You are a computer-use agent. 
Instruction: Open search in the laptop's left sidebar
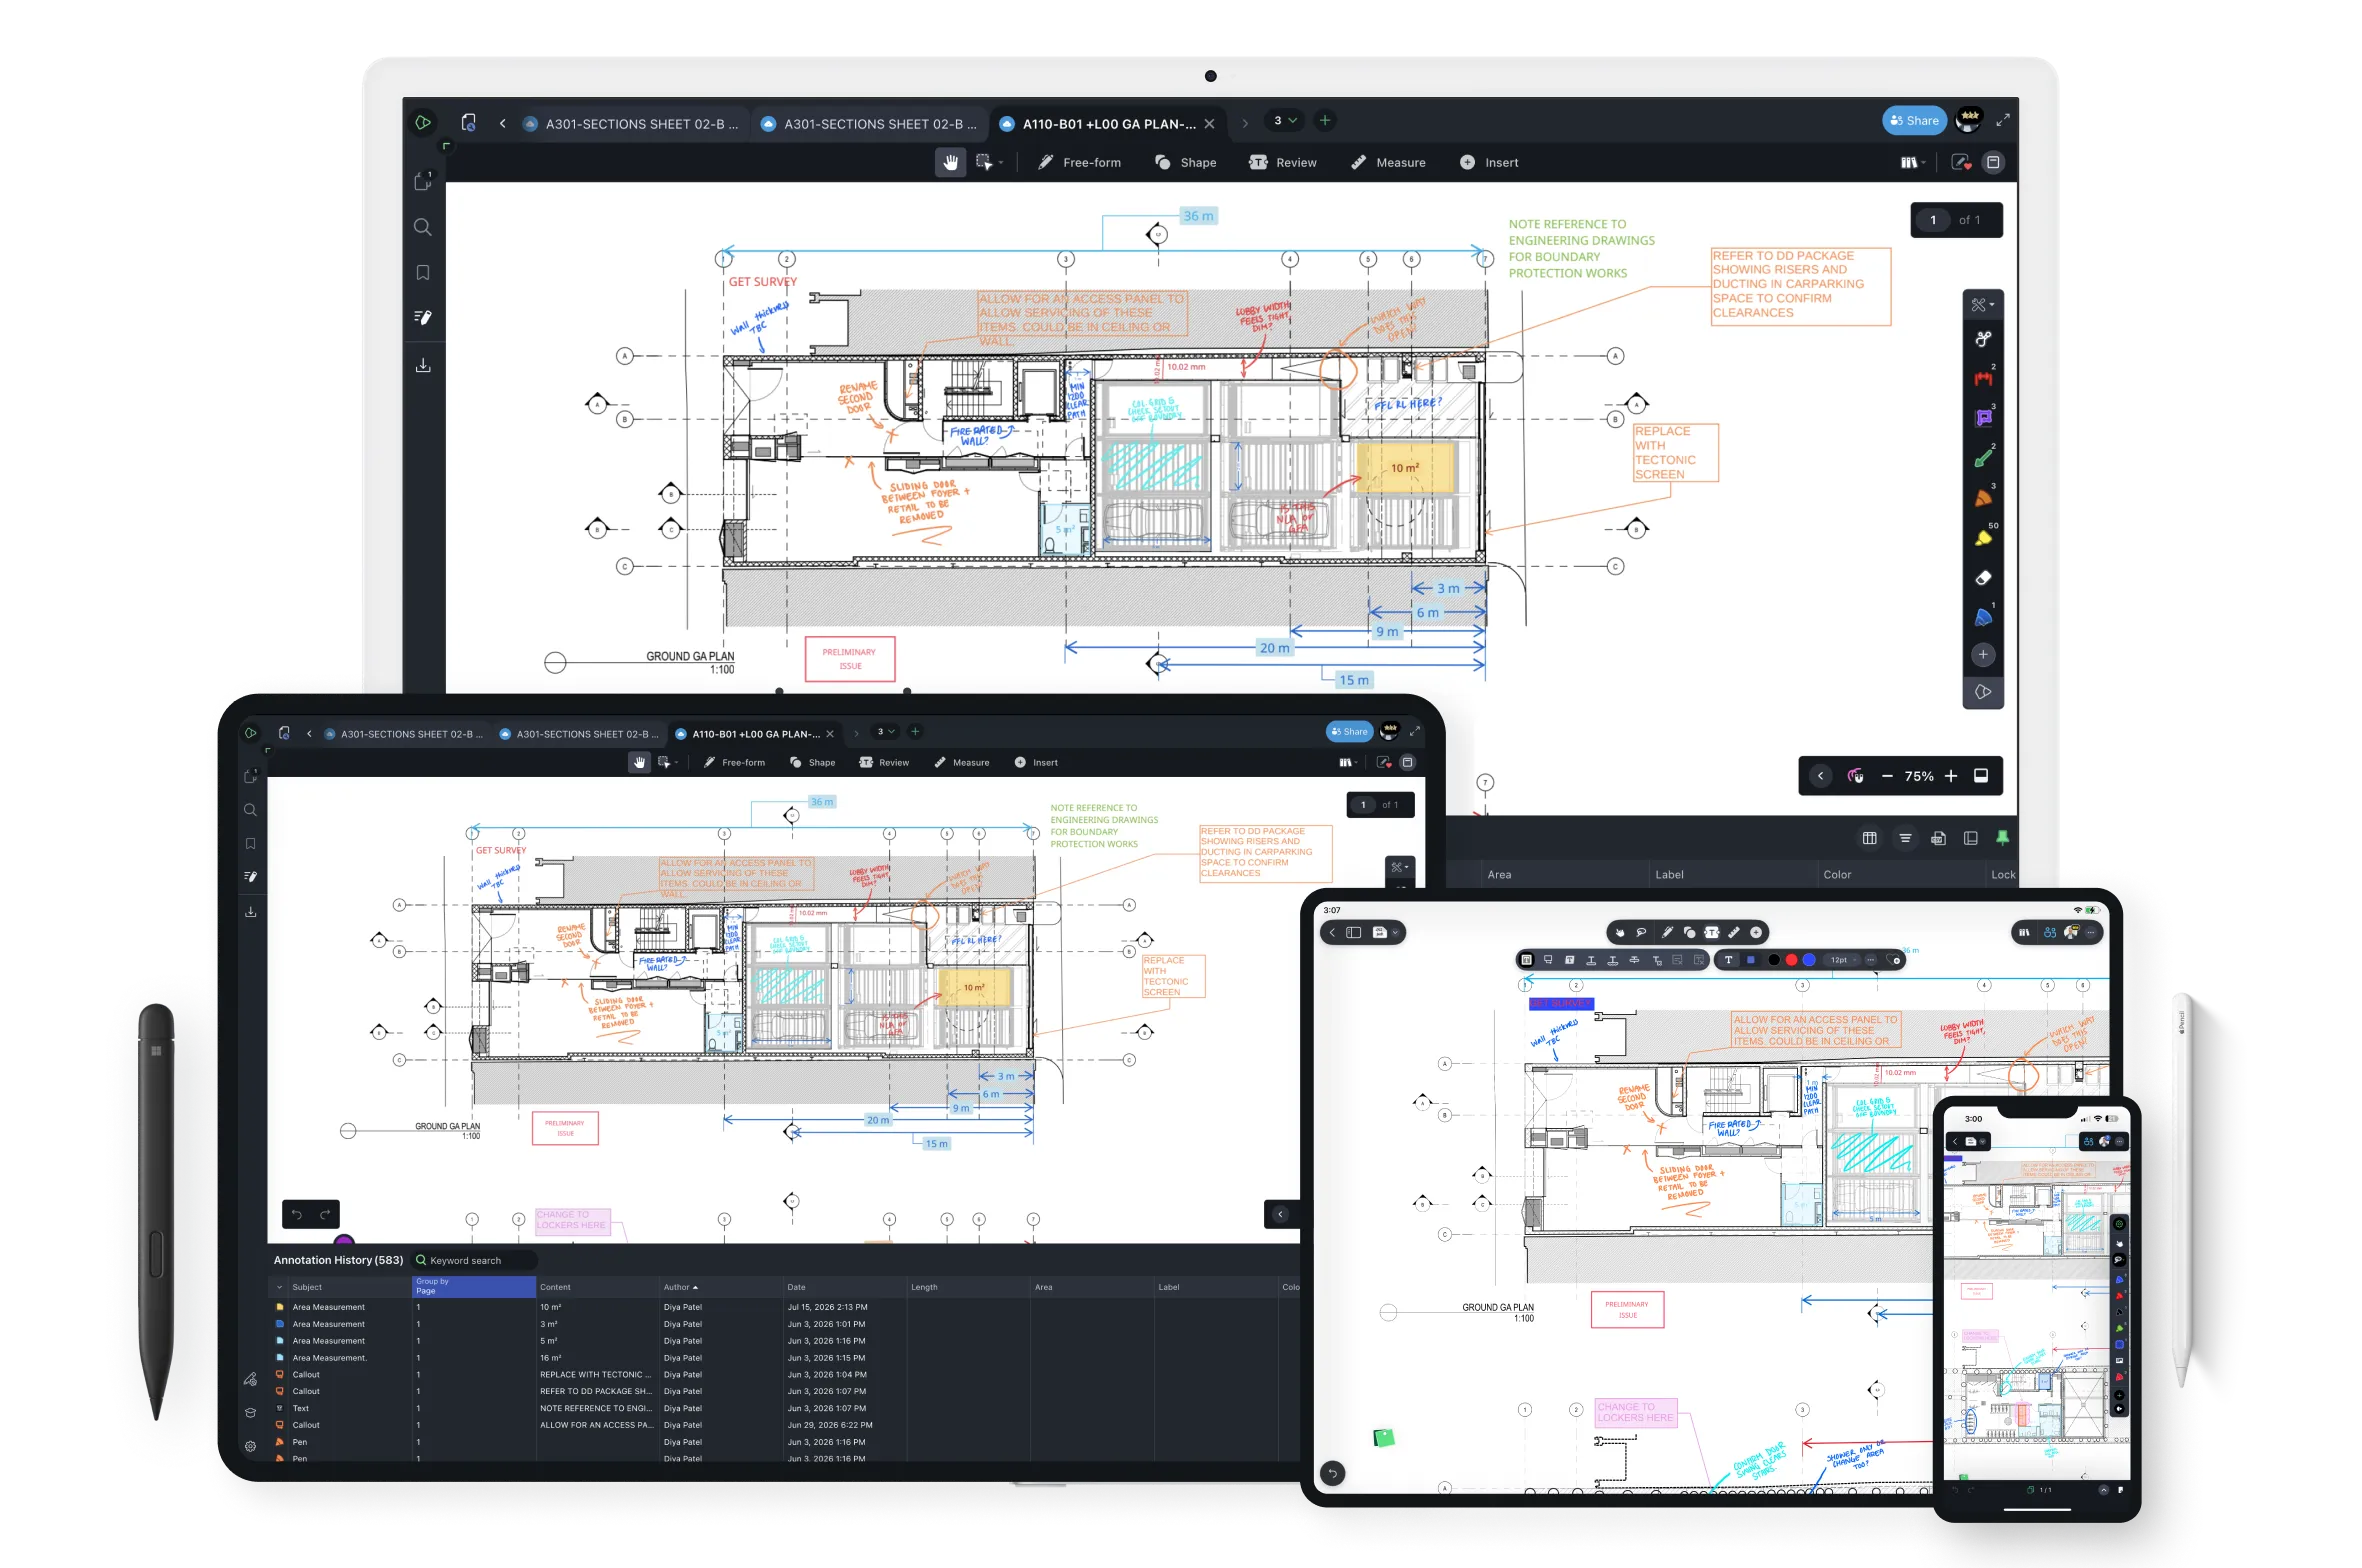423,228
